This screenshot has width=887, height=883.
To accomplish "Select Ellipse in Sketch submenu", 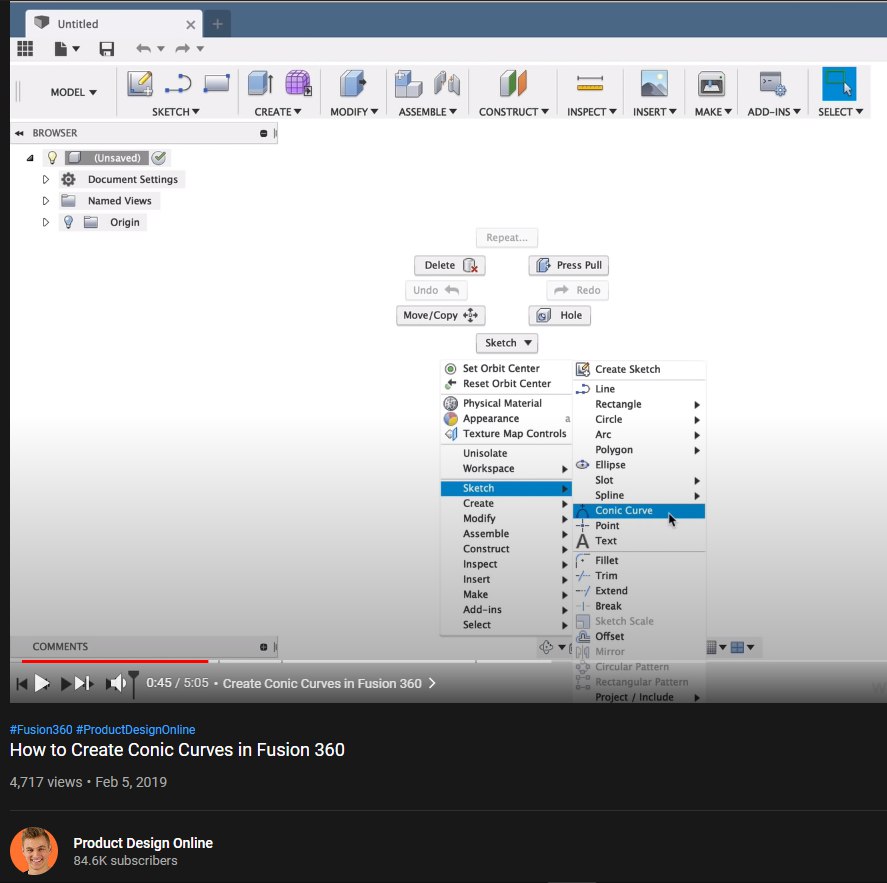I will (x=639, y=465).
